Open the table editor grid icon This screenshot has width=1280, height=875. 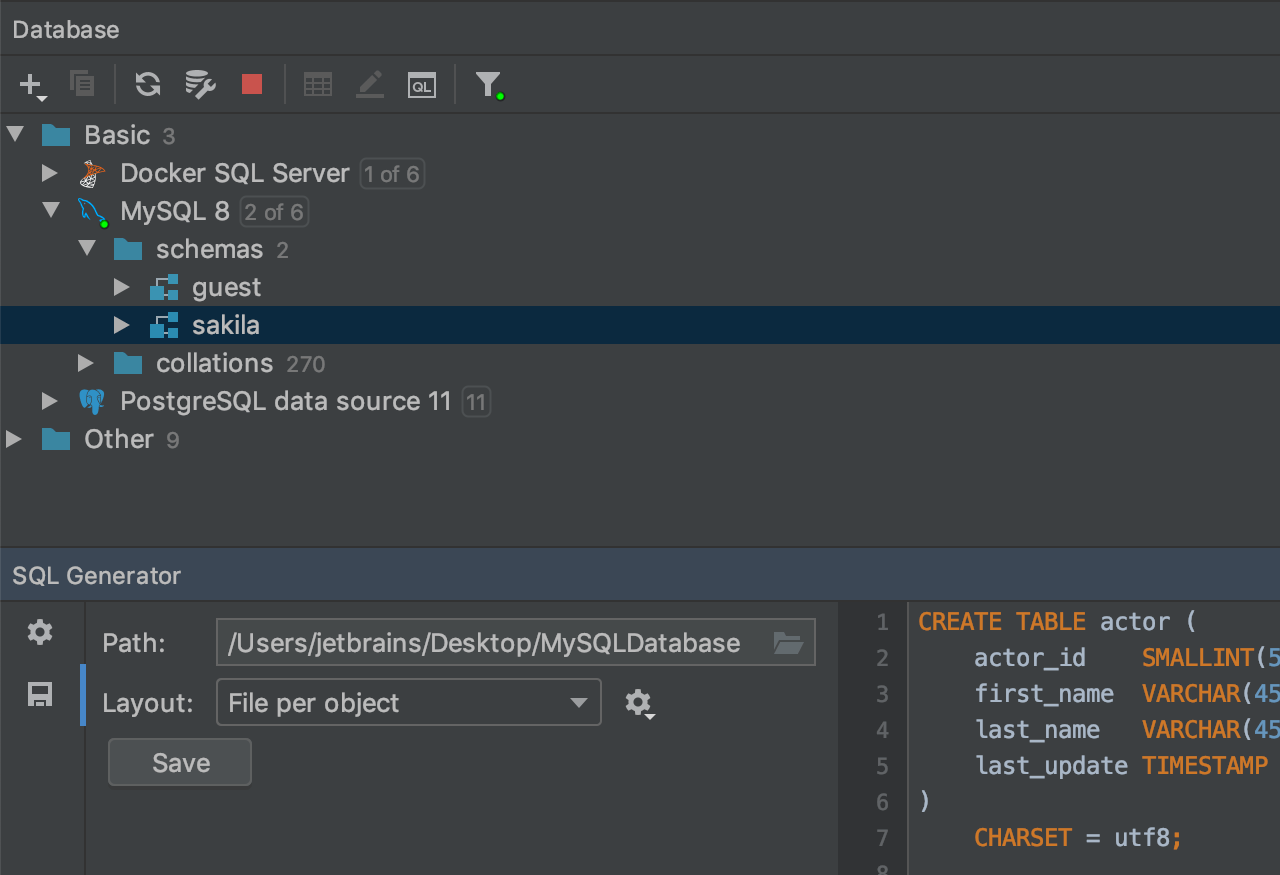point(317,85)
